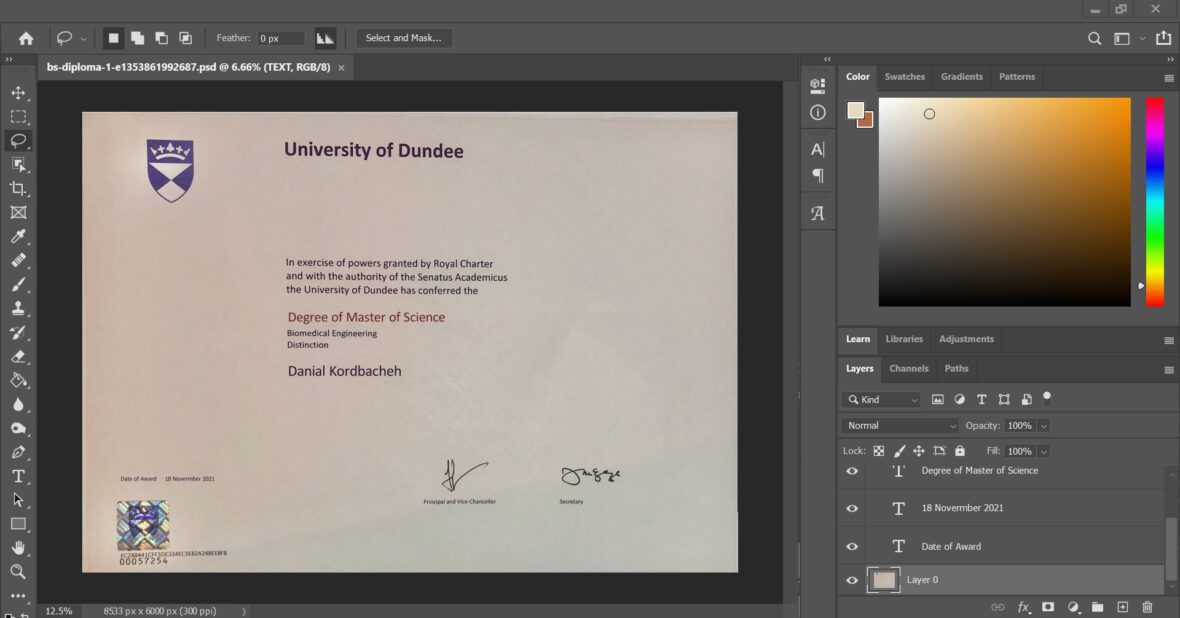Open the Character panel icon
Screen dimensions: 1180x618
pos(817,149)
